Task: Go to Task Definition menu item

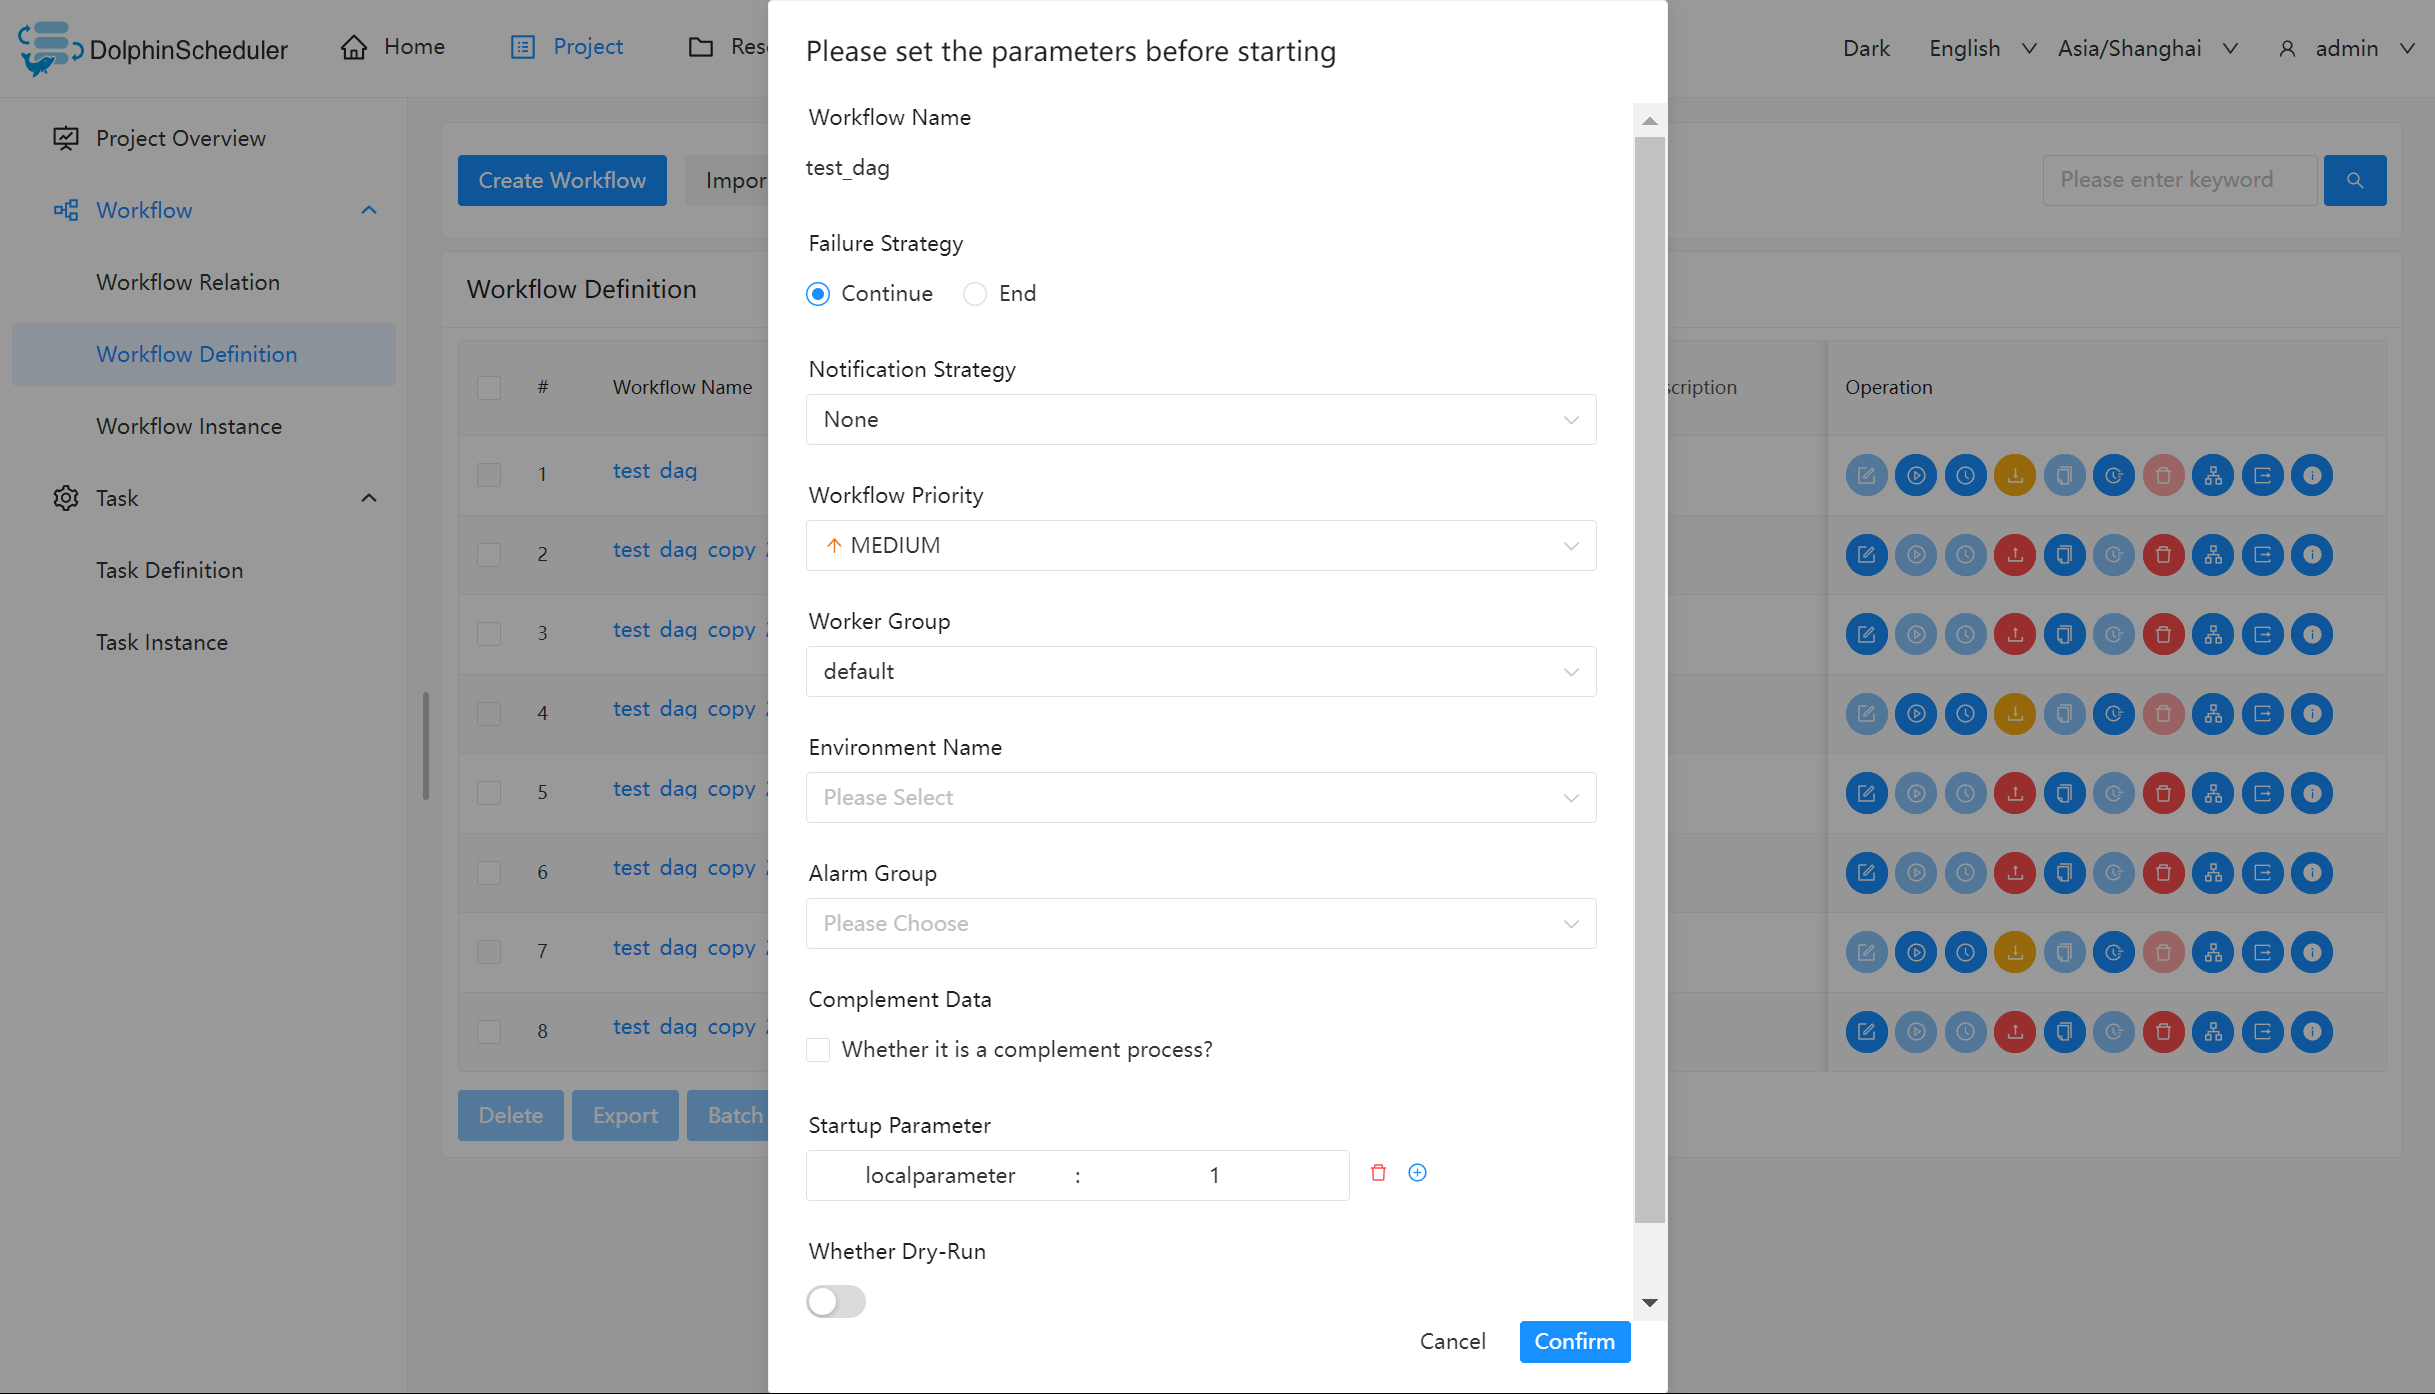Action: click(x=170, y=570)
